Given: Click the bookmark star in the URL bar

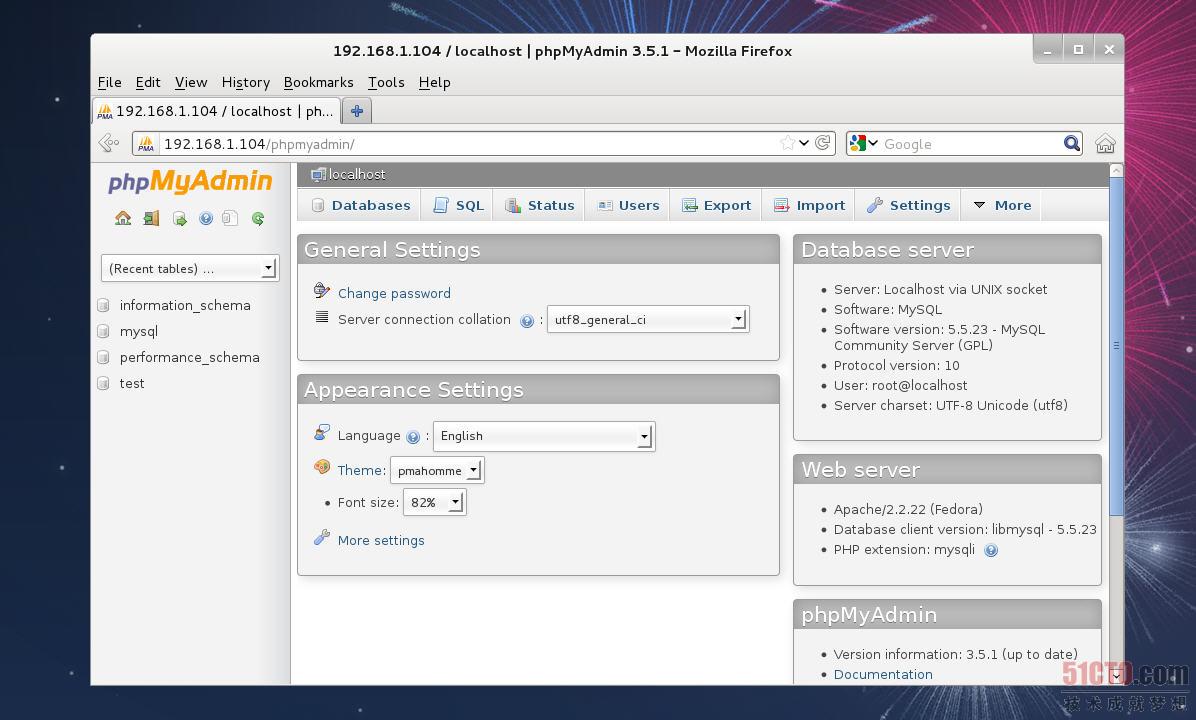Looking at the screenshot, I should [x=787, y=143].
